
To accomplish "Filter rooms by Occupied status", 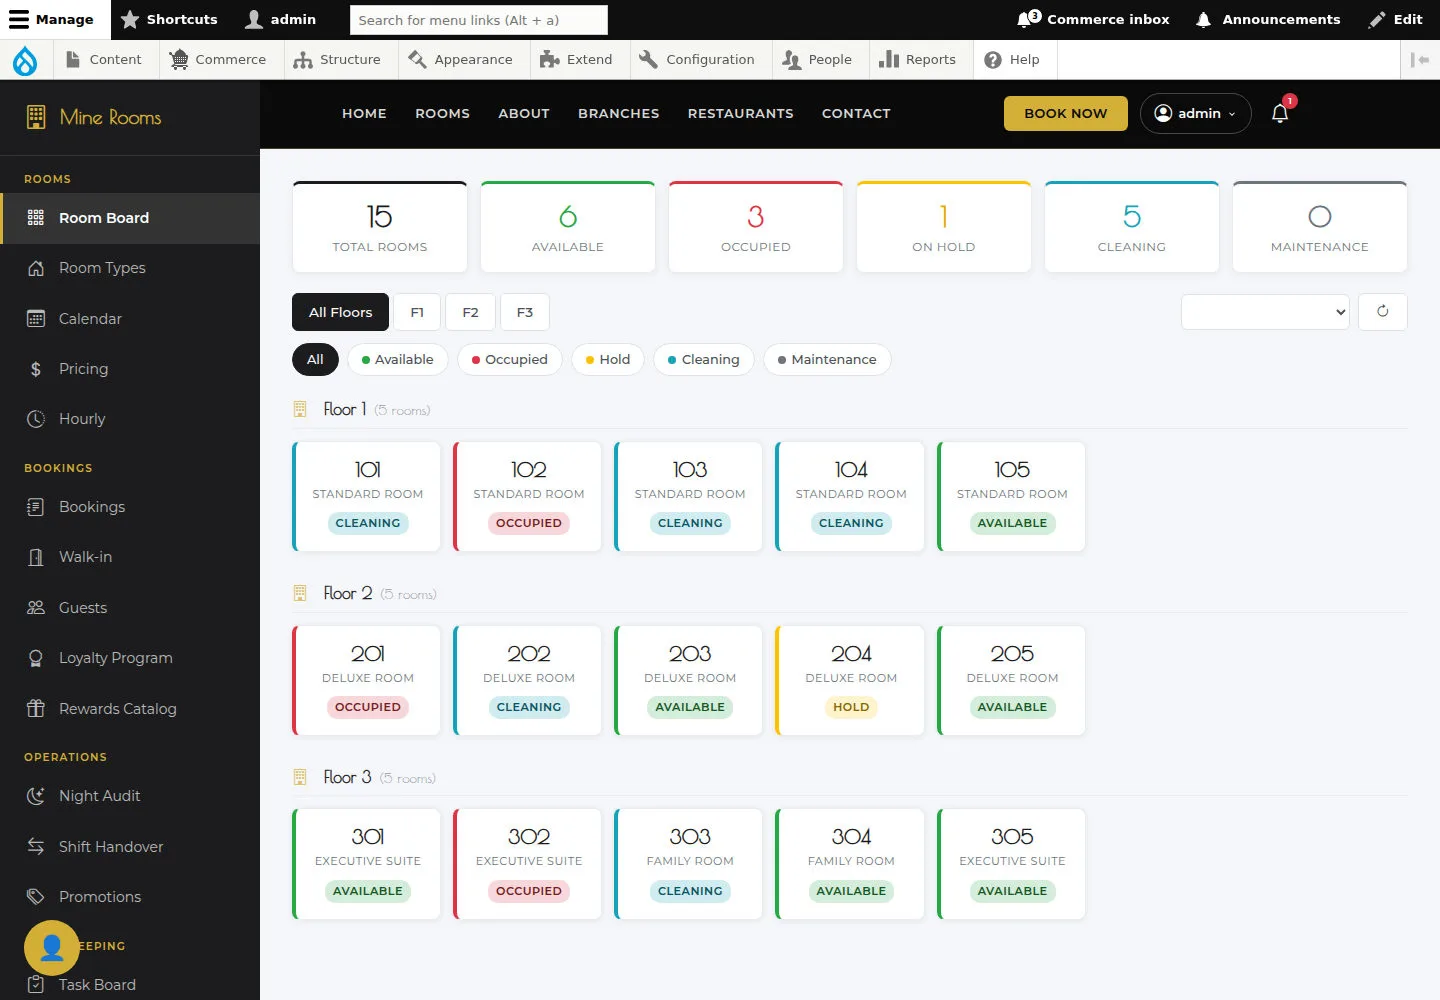I will tap(510, 360).
